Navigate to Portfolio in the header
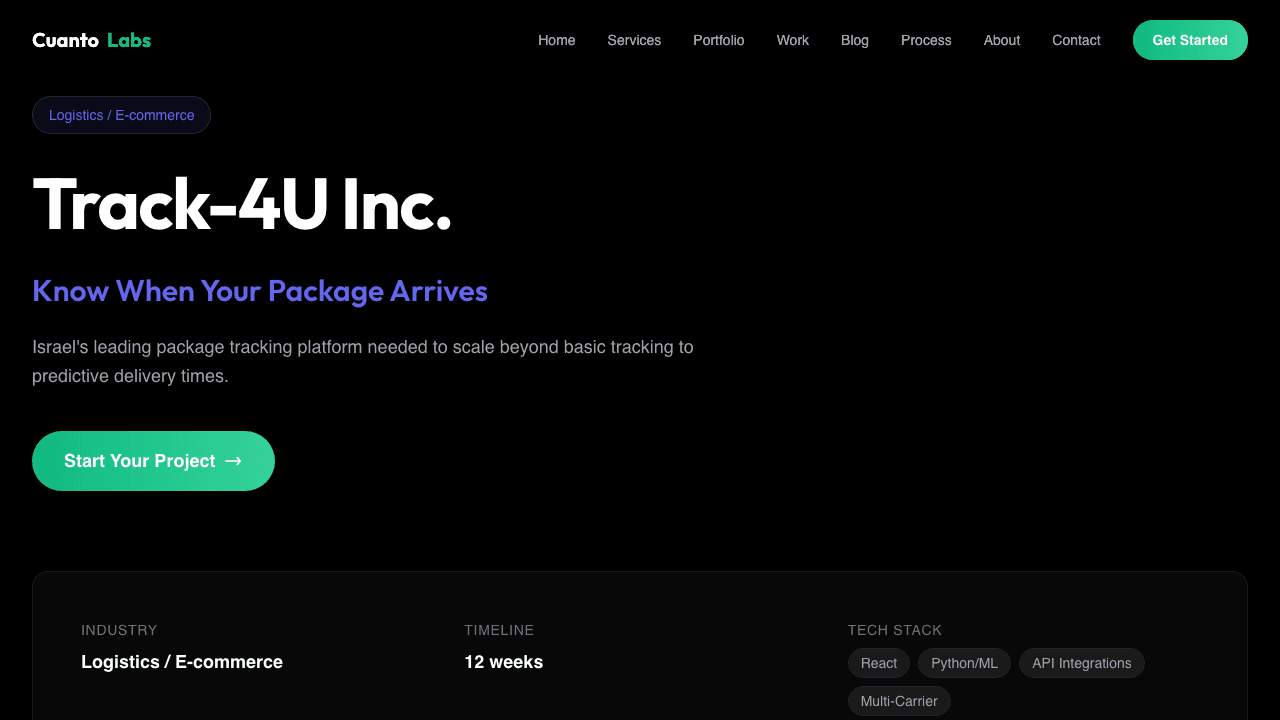This screenshot has width=1280, height=720. click(718, 40)
